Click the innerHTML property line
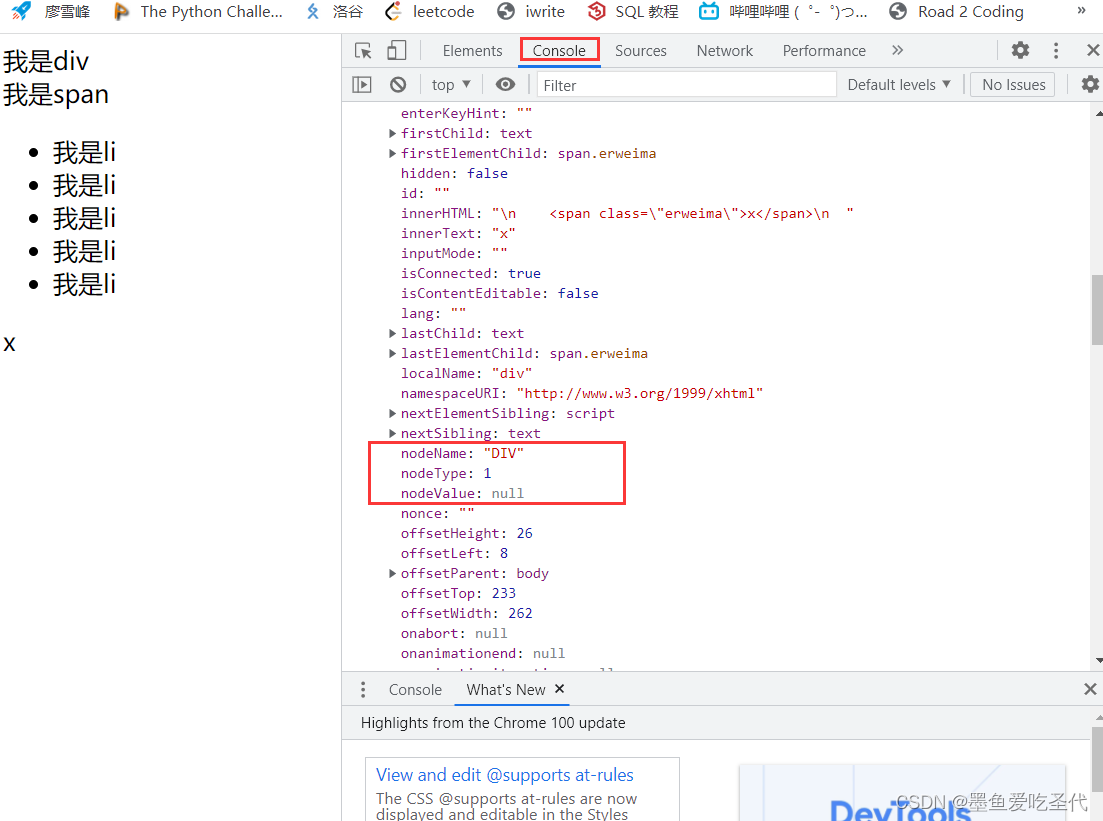The image size is (1103, 821). click(627, 213)
